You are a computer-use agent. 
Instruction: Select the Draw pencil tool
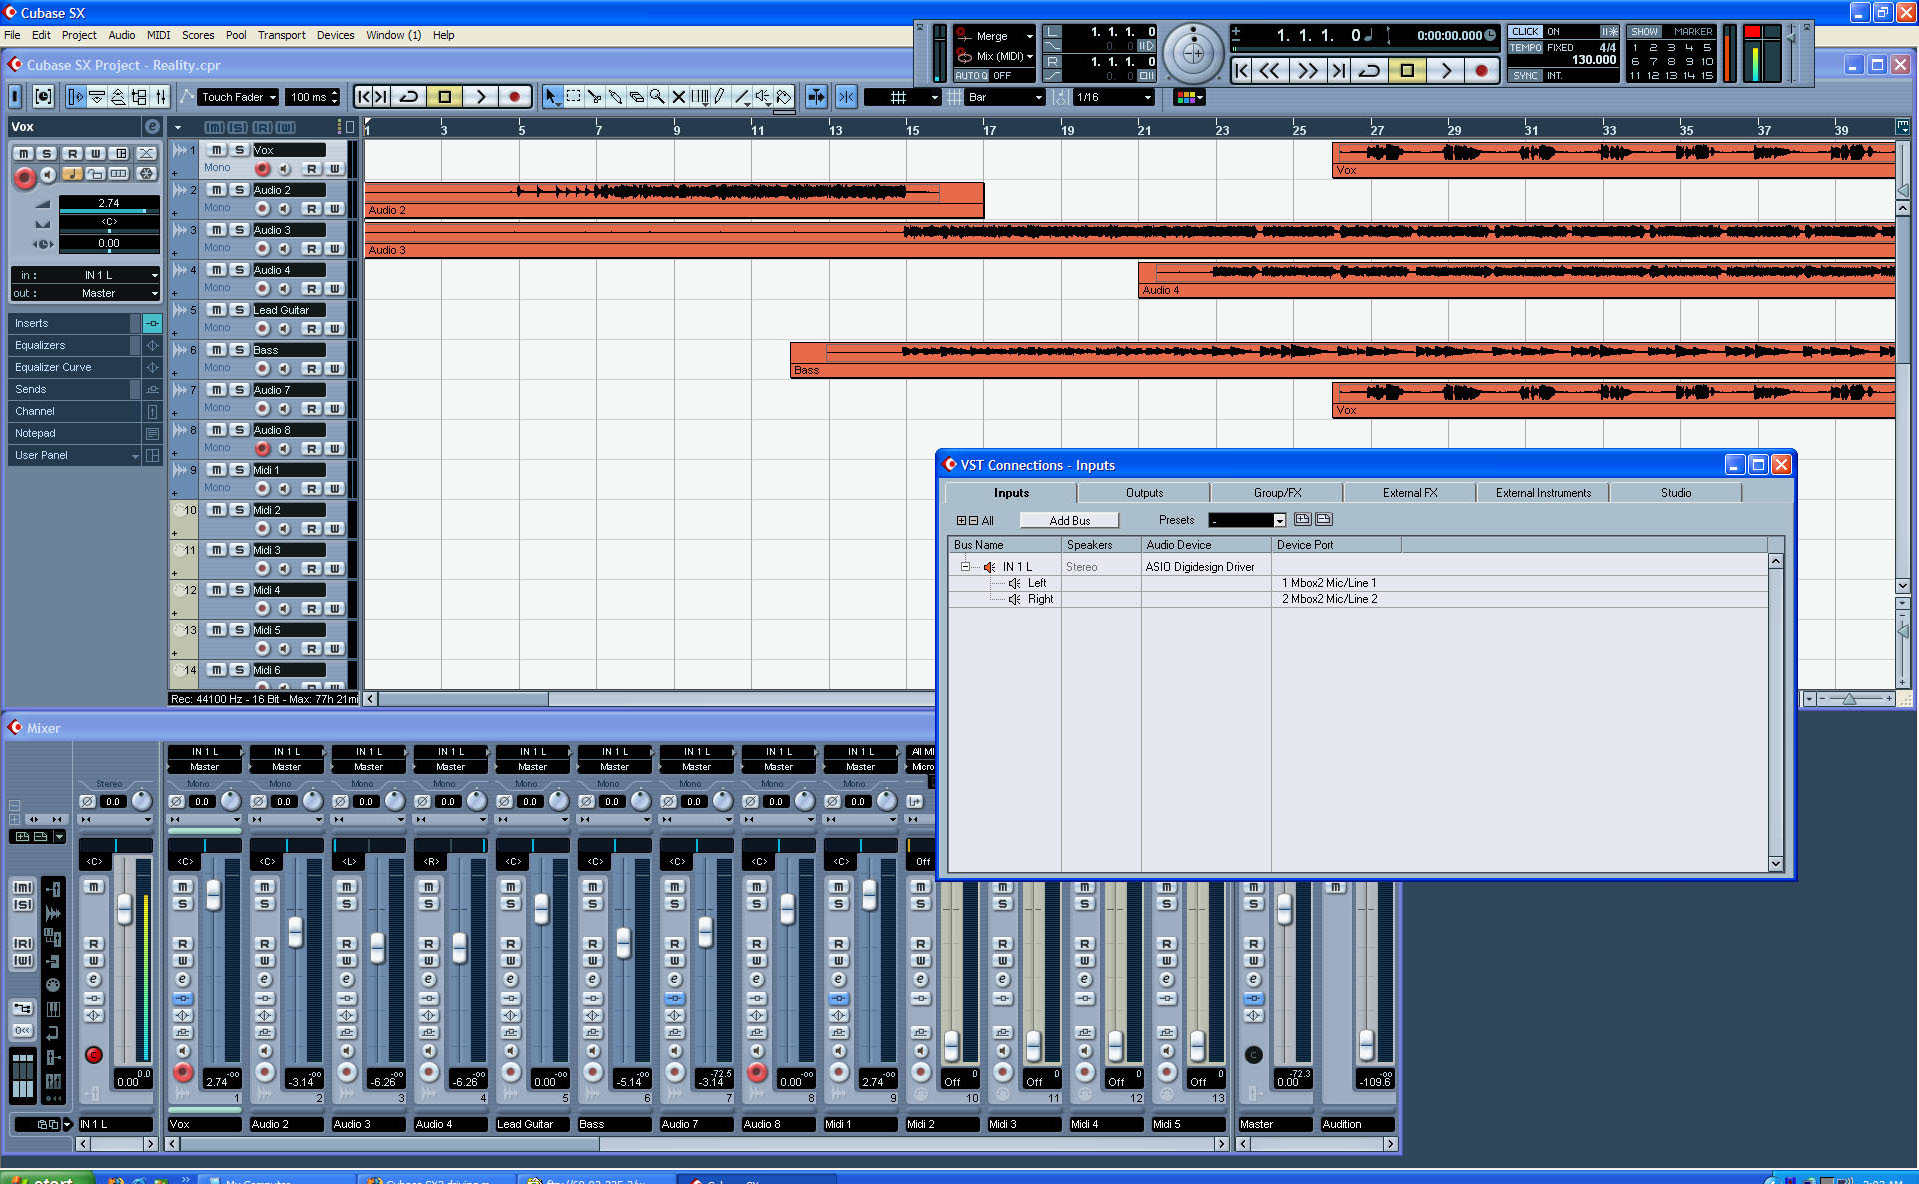720,97
